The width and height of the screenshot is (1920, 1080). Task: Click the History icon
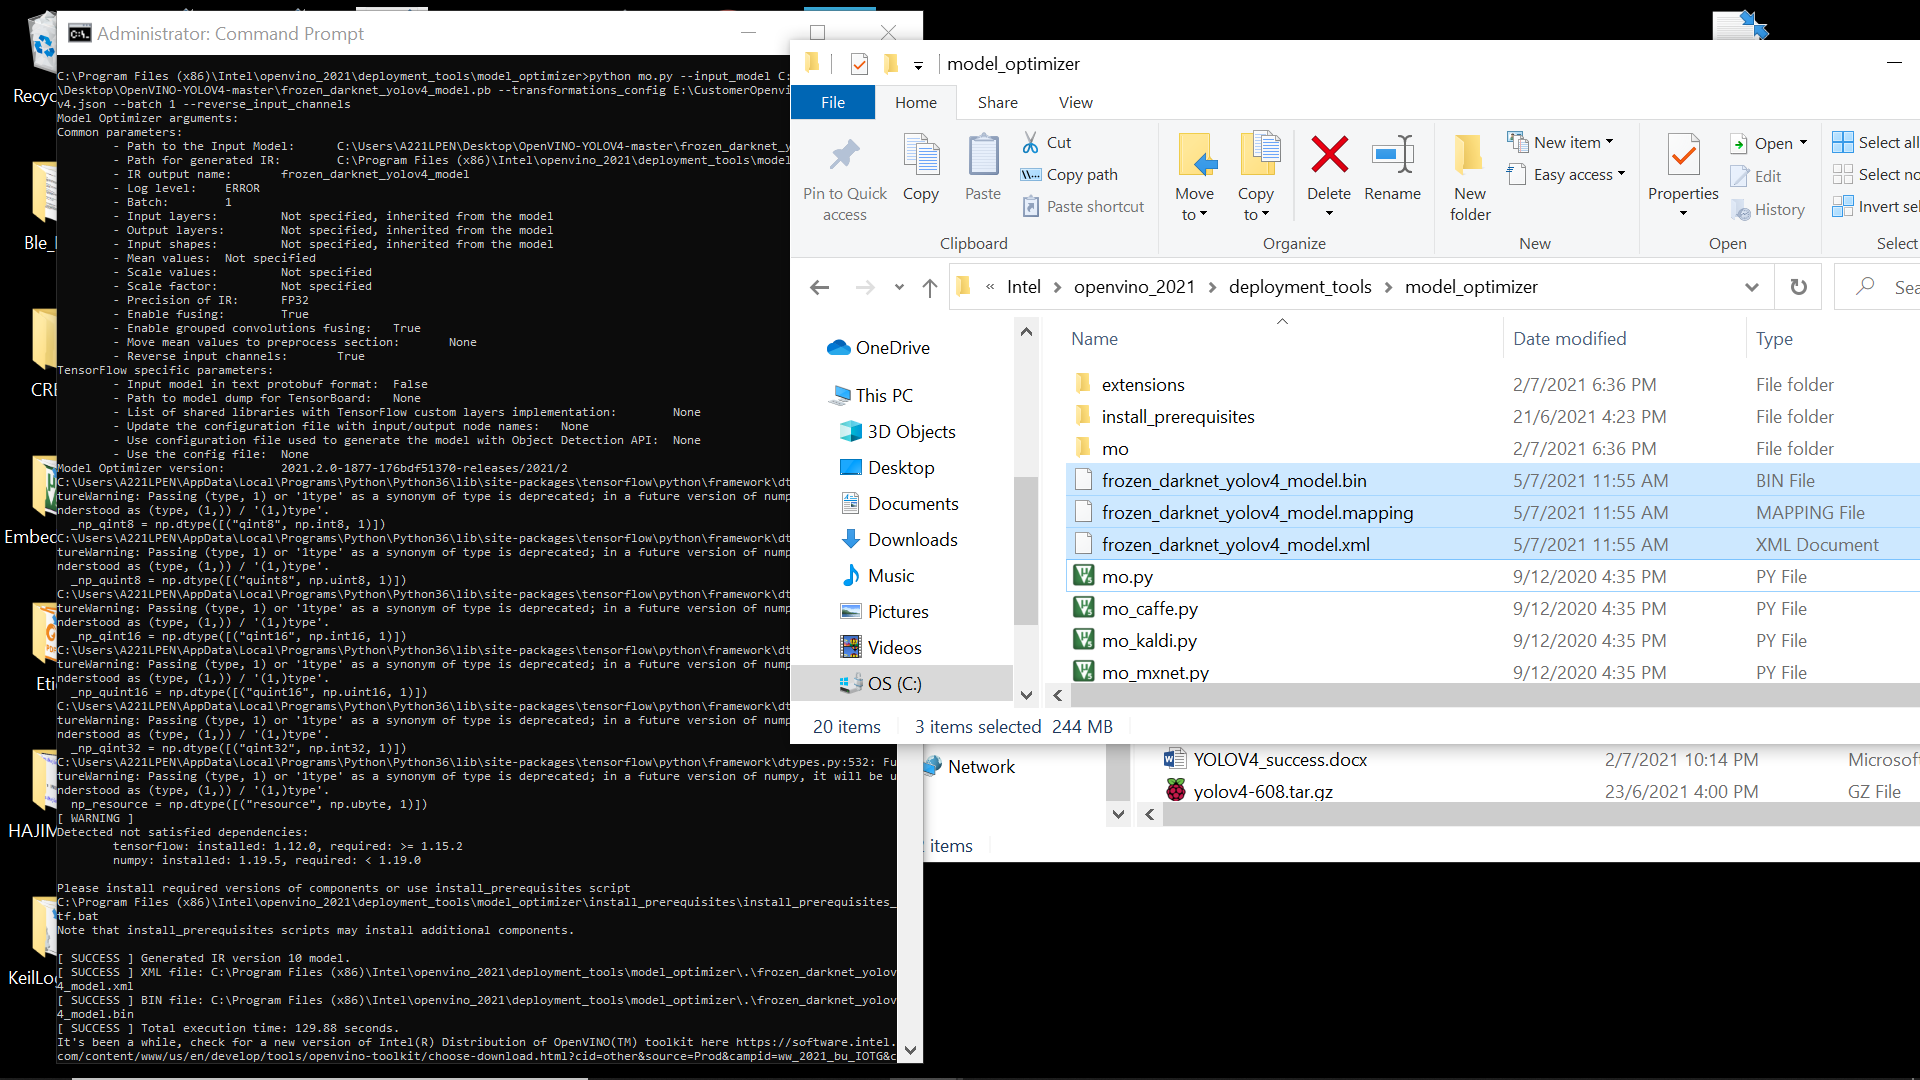1768,209
